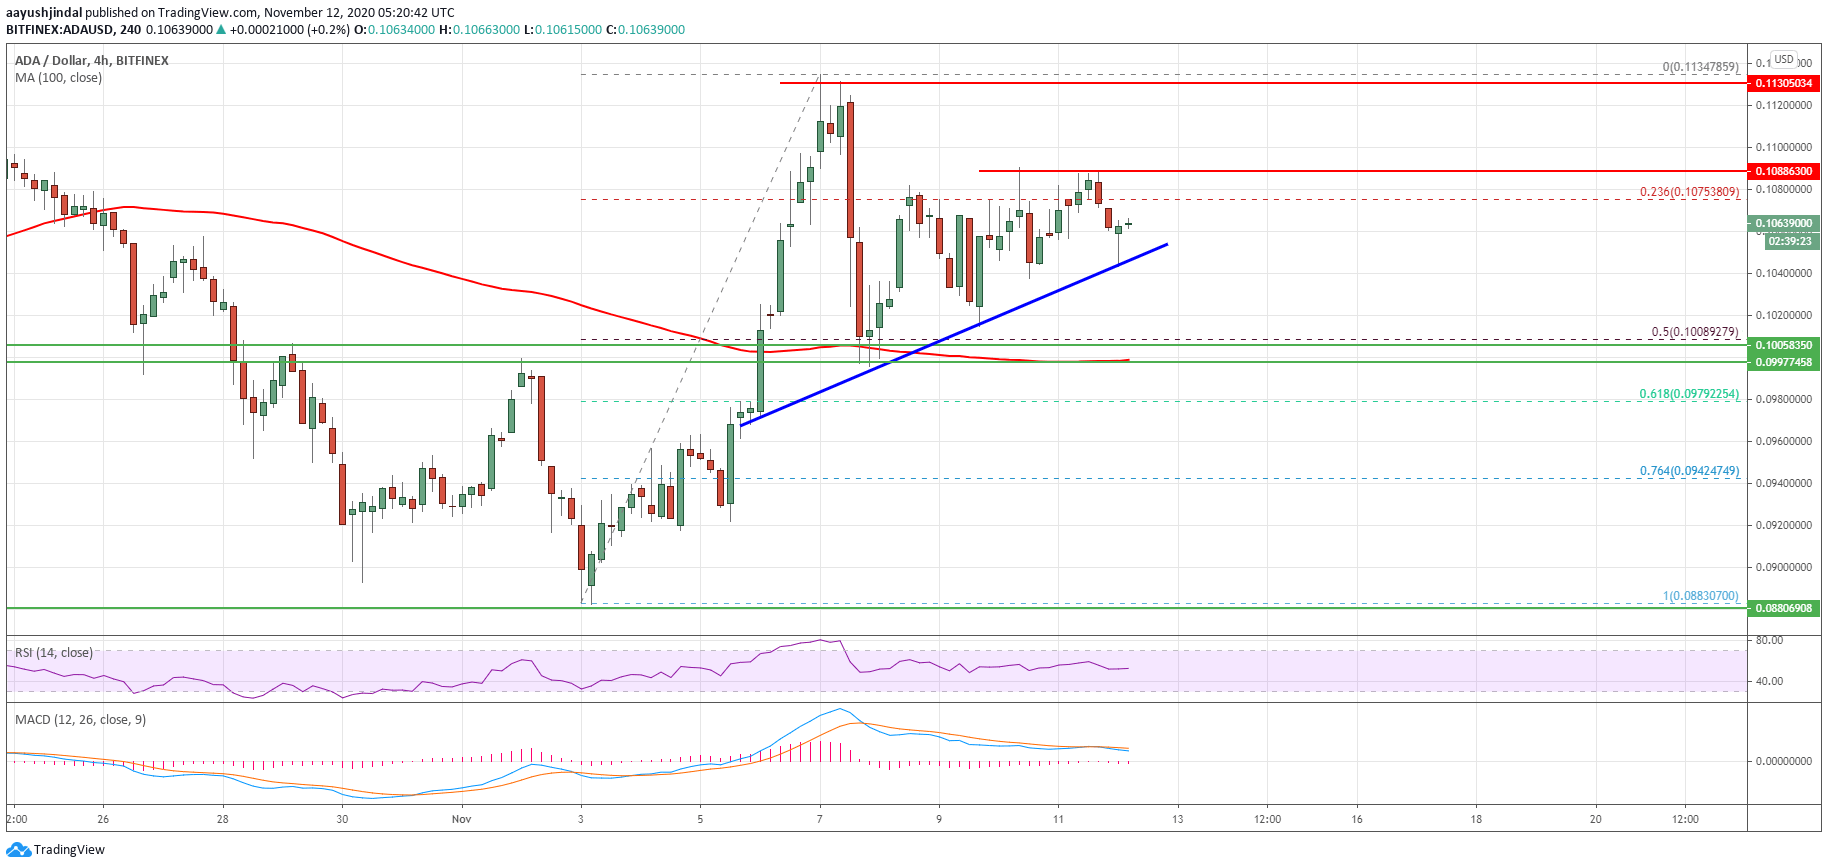Click the 0.09200000 price axis tick
The height and width of the screenshot is (868, 1828).
click(1784, 526)
